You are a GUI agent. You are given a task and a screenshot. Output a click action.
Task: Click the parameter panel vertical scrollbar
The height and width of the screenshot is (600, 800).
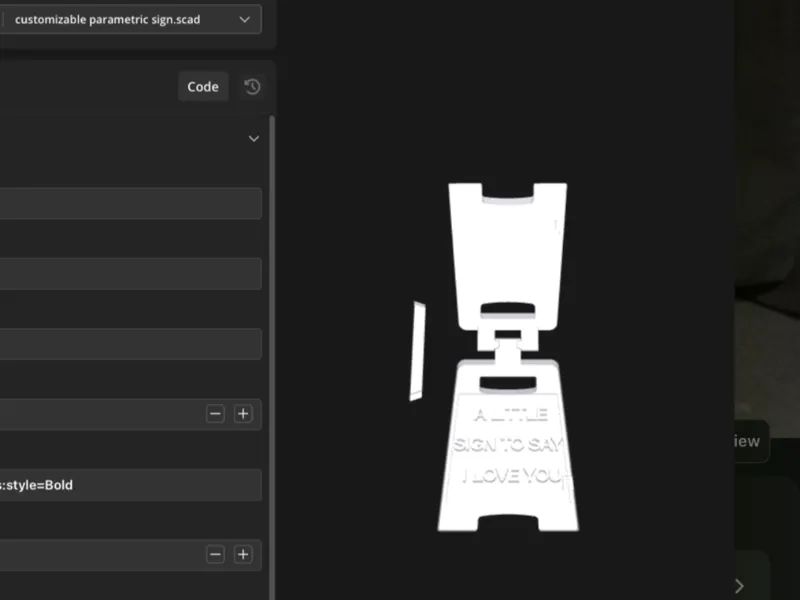pyautogui.click(x=272, y=357)
